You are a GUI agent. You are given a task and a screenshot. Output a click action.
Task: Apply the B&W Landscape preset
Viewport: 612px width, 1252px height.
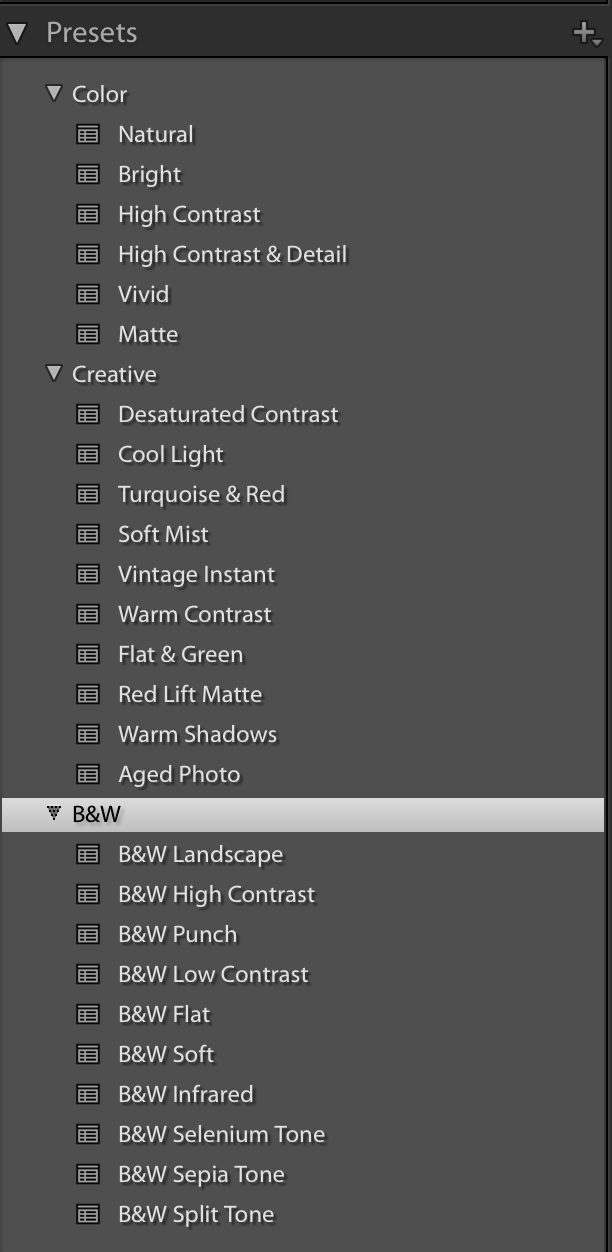[x=200, y=854]
